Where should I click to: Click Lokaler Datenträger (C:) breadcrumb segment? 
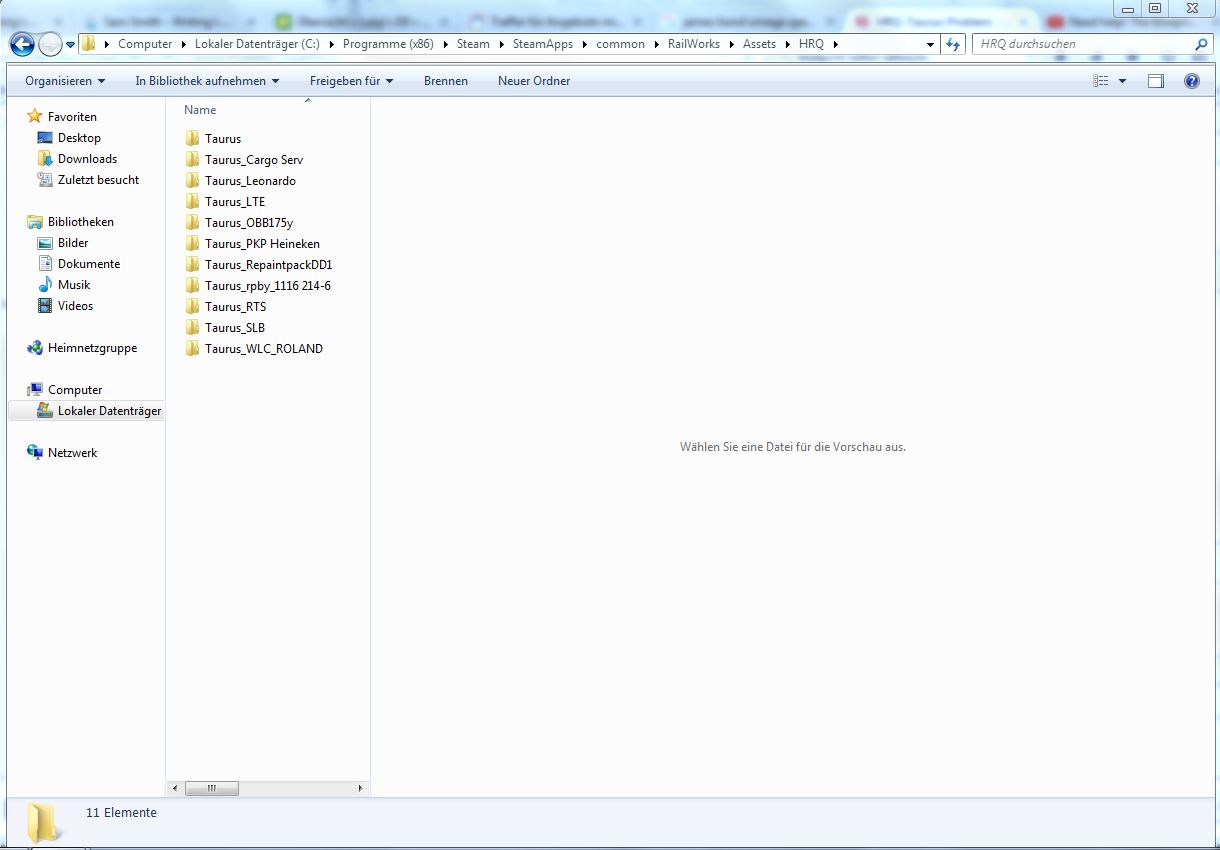(x=257, y=44)
